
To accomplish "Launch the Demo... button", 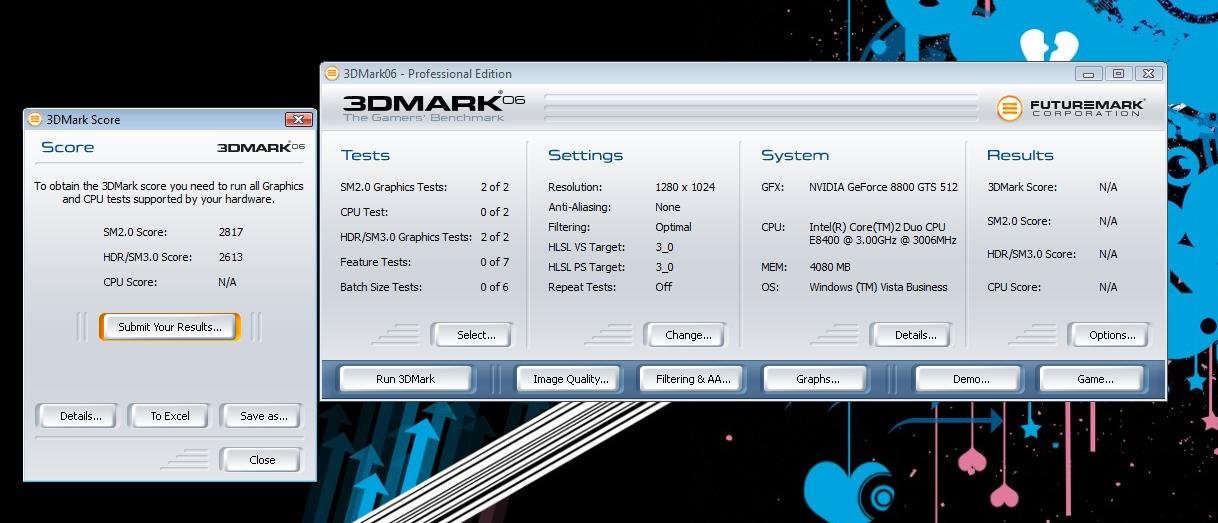I will click(969, 379).
